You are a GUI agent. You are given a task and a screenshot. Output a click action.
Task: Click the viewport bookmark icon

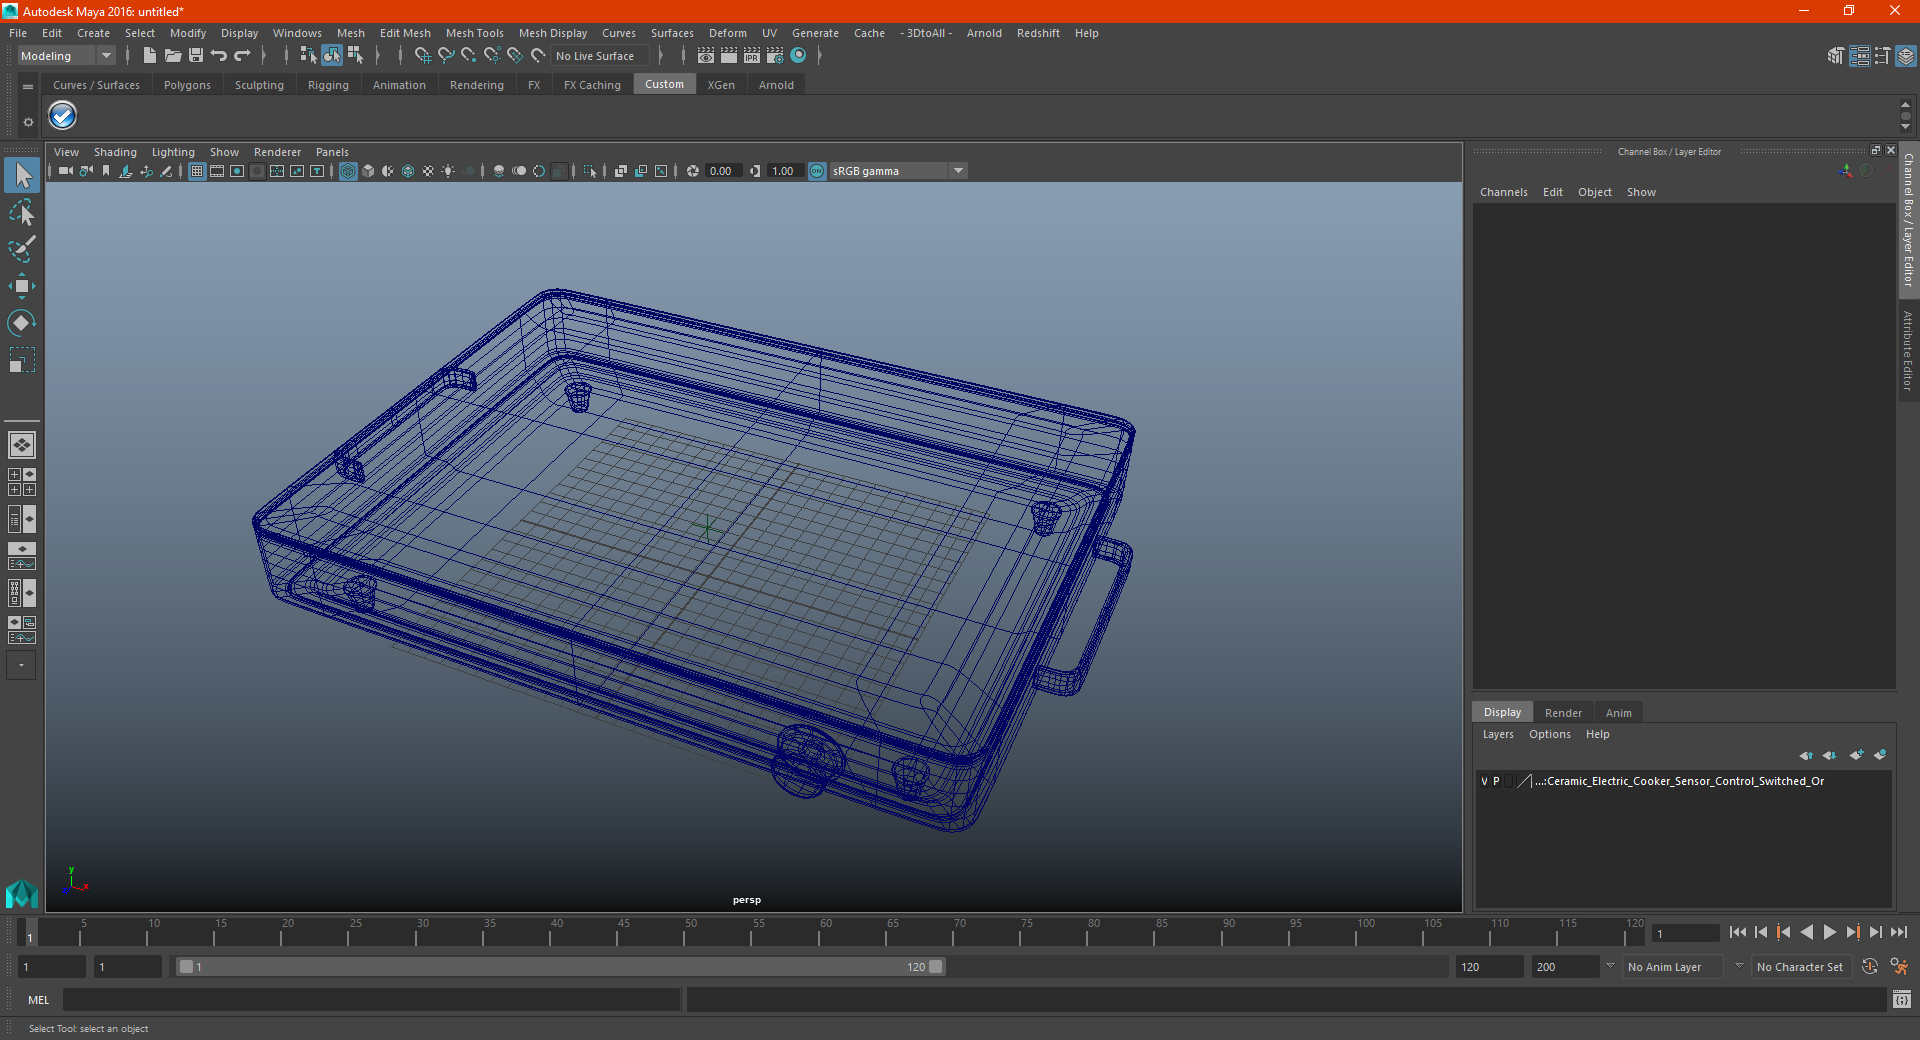pyautogui.click(x=106, y=171)
